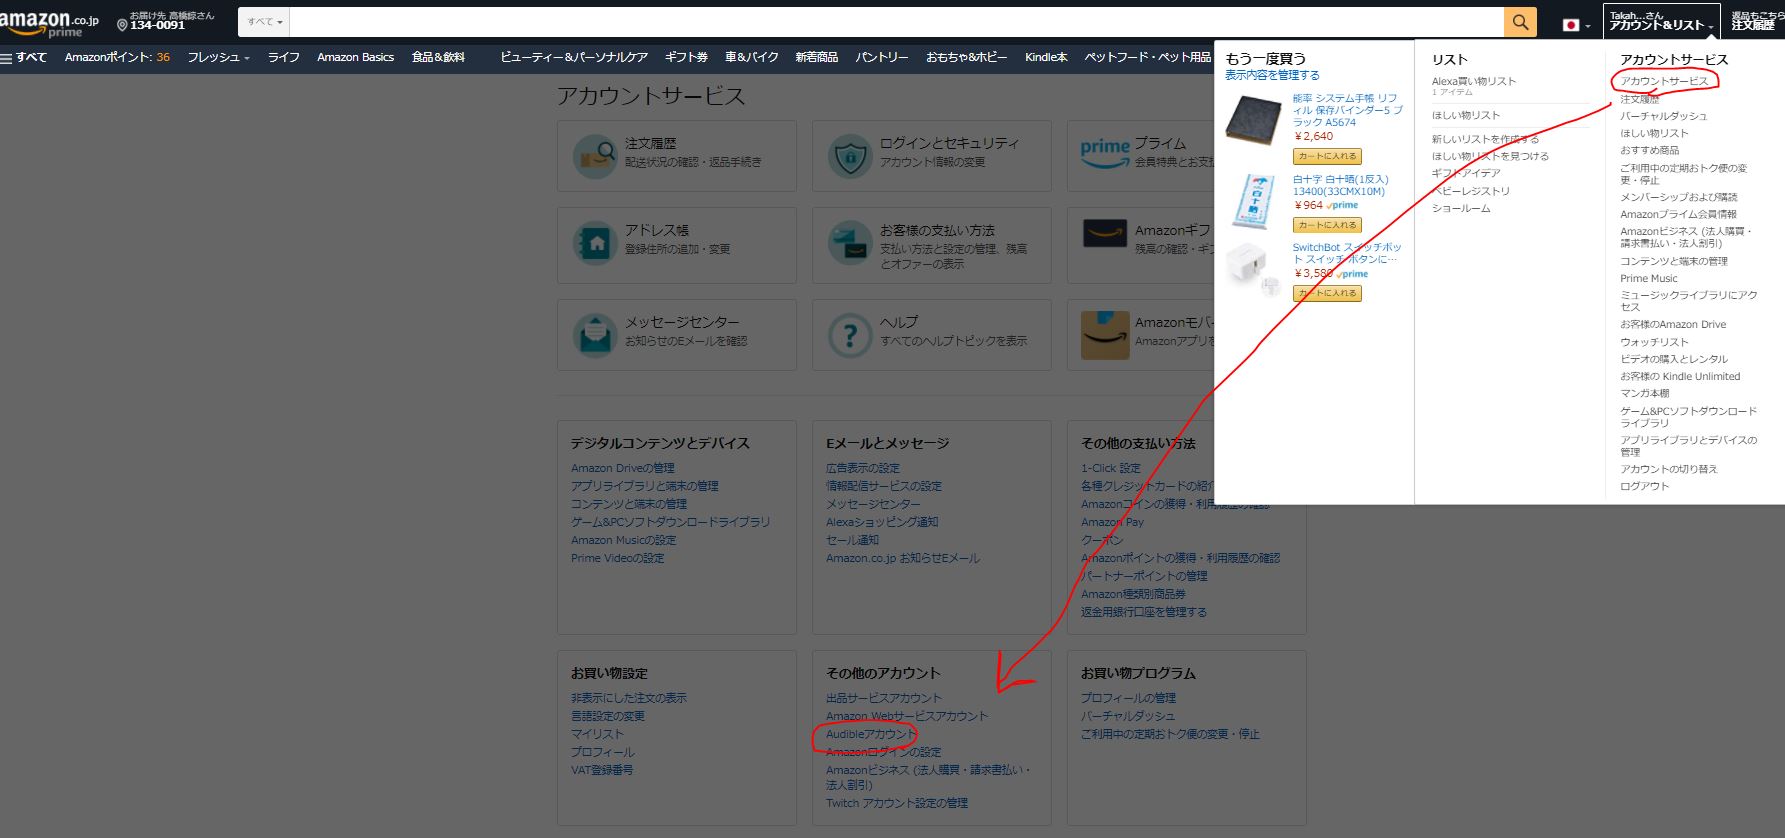The width and height of the screenshot is (1785, 838).
Task: Click the Amazon.co.jp prime logo
Action: click(50, 23)
